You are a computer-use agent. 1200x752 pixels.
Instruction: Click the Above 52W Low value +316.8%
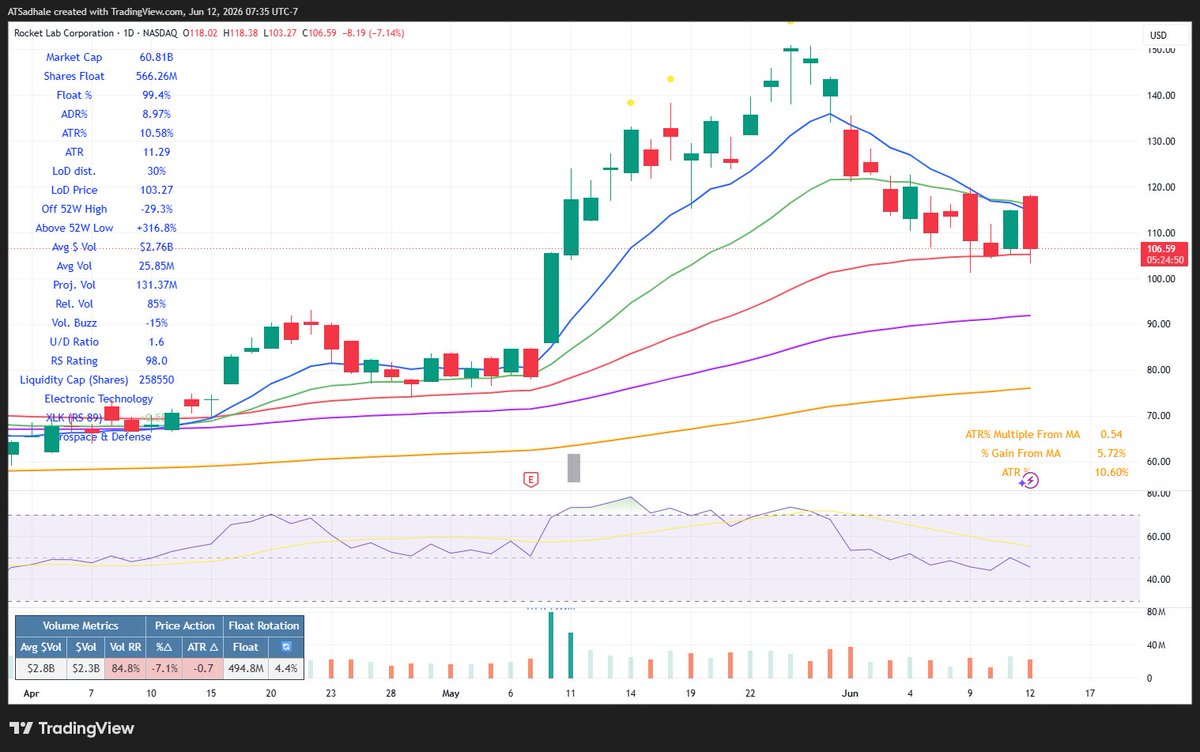pos(158,228)
